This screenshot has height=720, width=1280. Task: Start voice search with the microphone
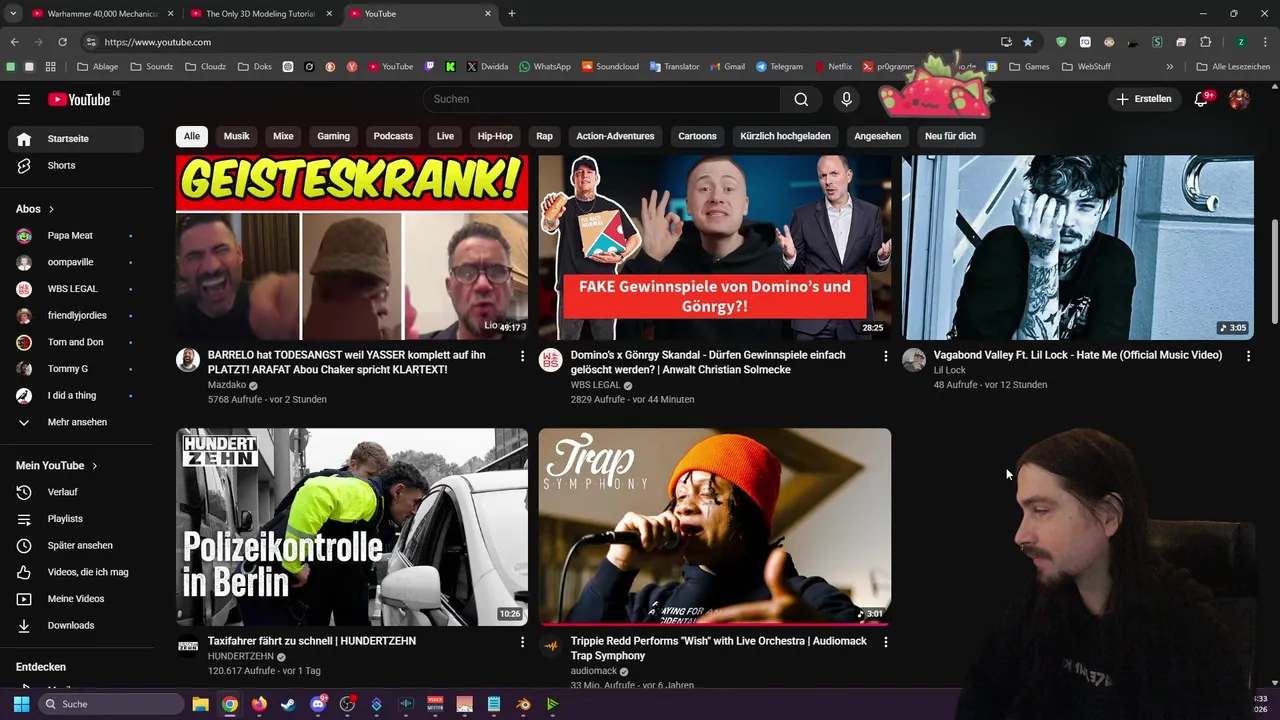point(846,99)
